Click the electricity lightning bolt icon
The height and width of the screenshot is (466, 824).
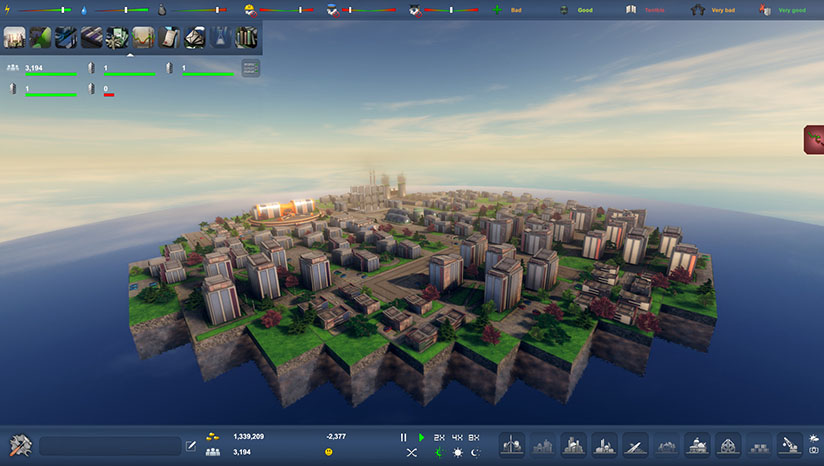coord(7,9)
